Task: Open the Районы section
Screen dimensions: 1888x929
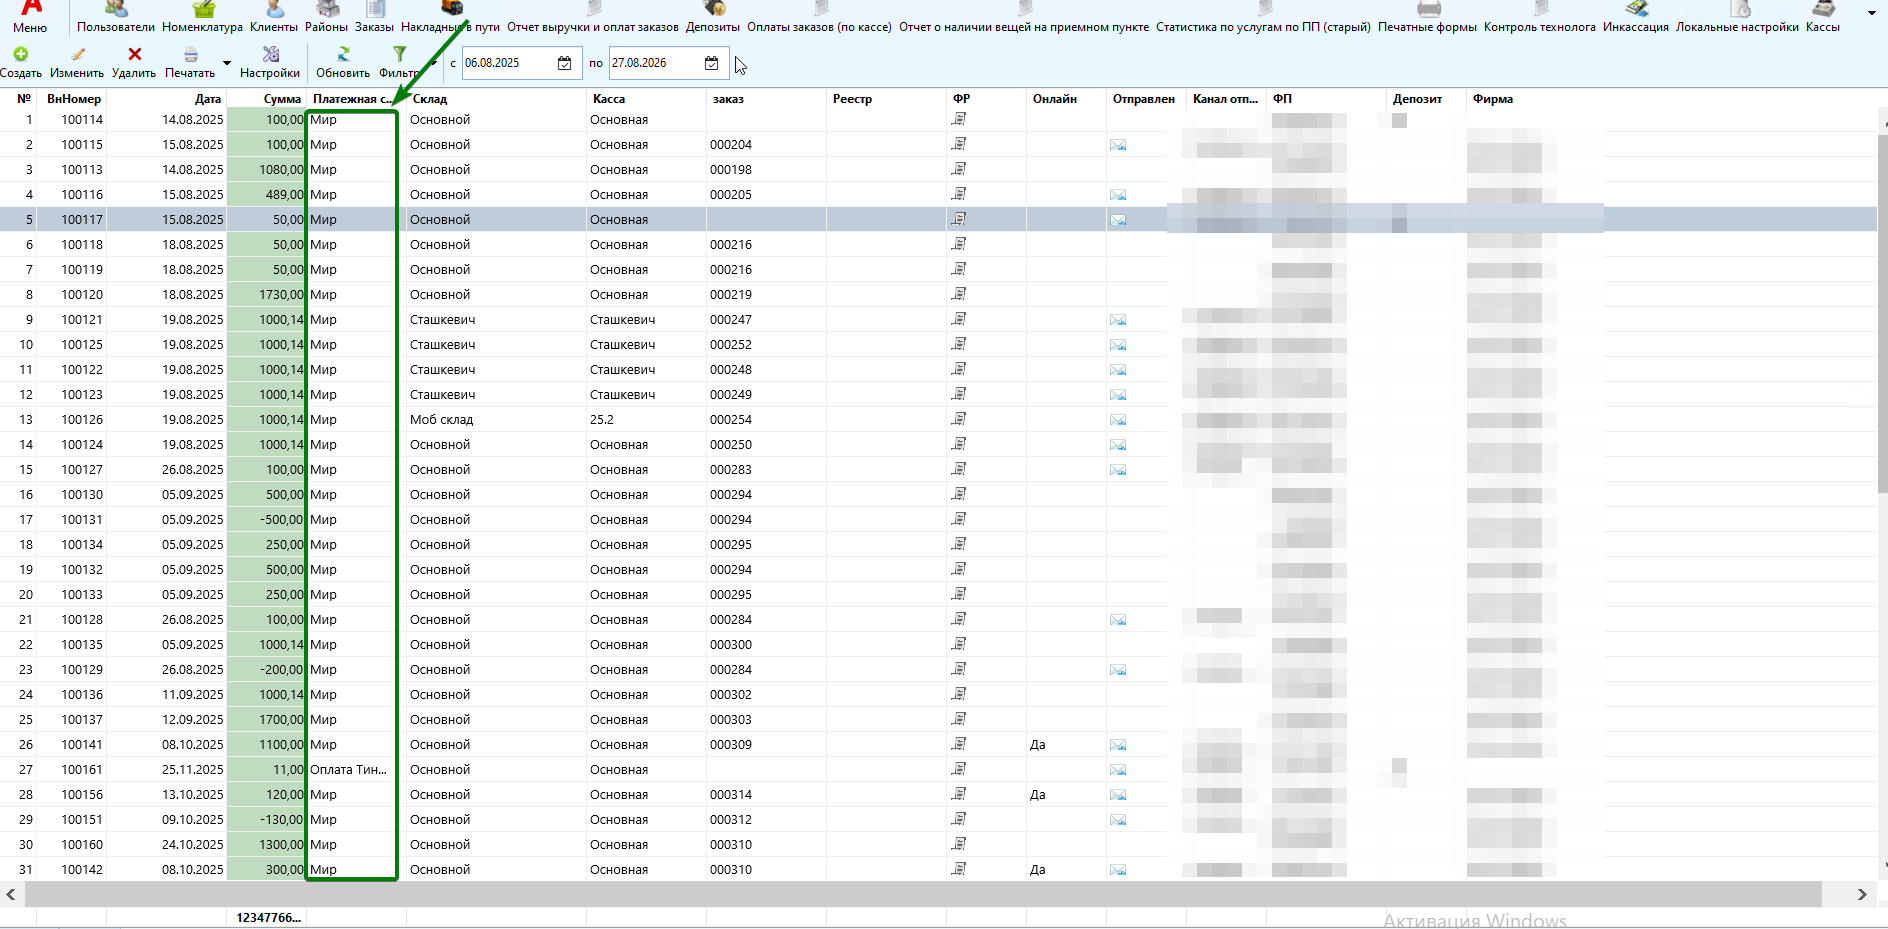Action: [326, 17]
